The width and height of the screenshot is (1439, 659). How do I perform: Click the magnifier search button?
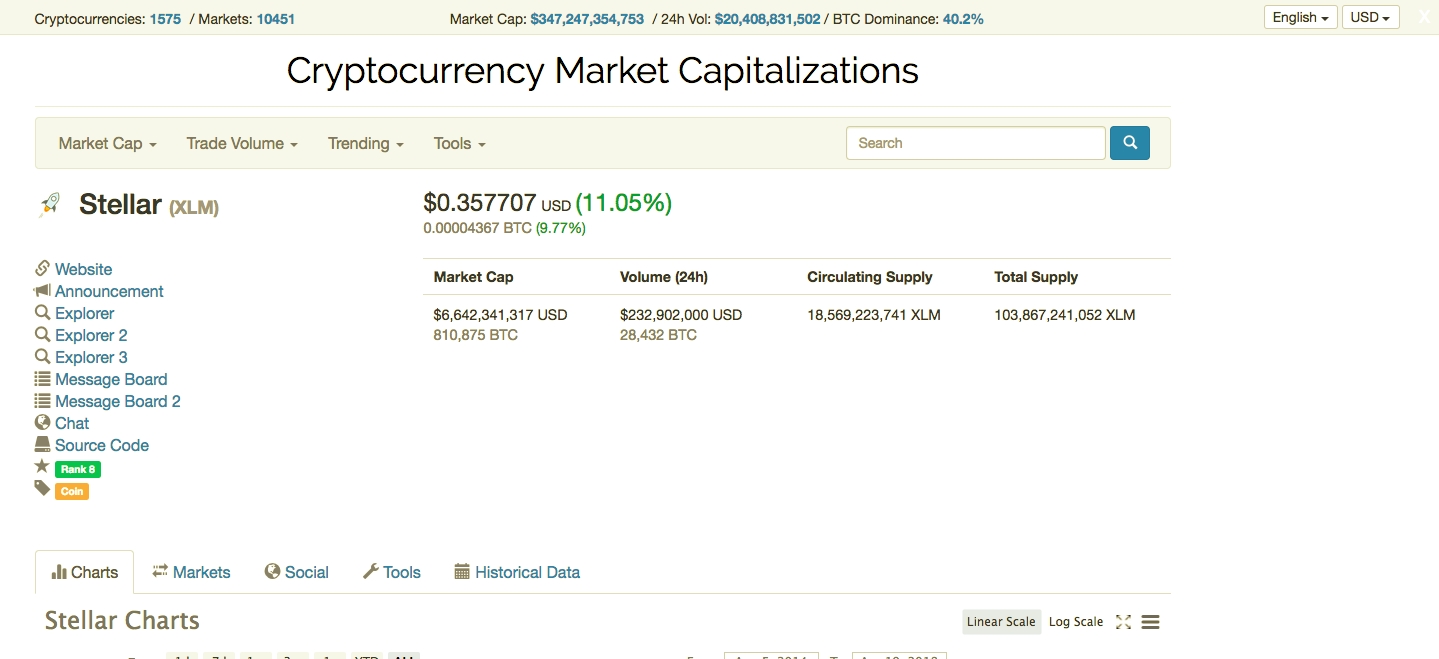(x=1130, y=143)
